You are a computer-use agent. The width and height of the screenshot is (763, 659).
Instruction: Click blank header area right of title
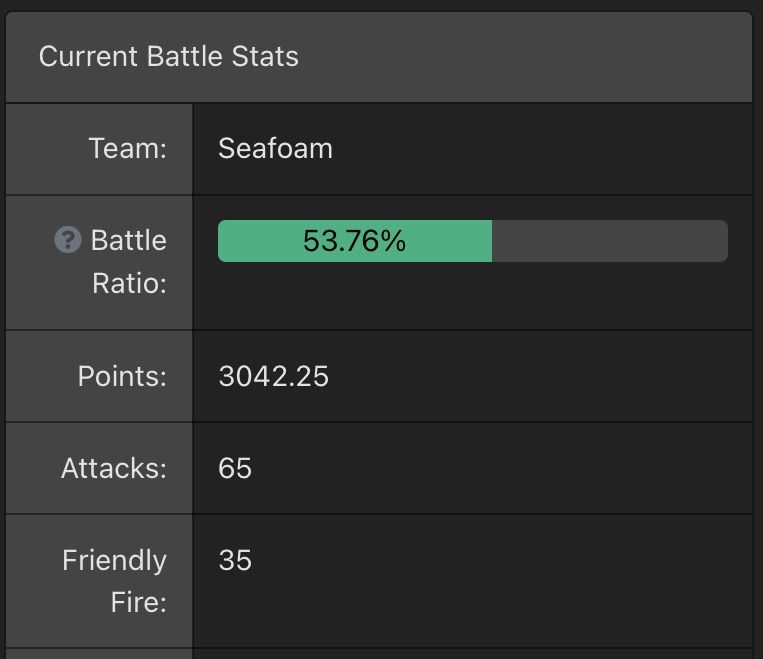point(526,56)
